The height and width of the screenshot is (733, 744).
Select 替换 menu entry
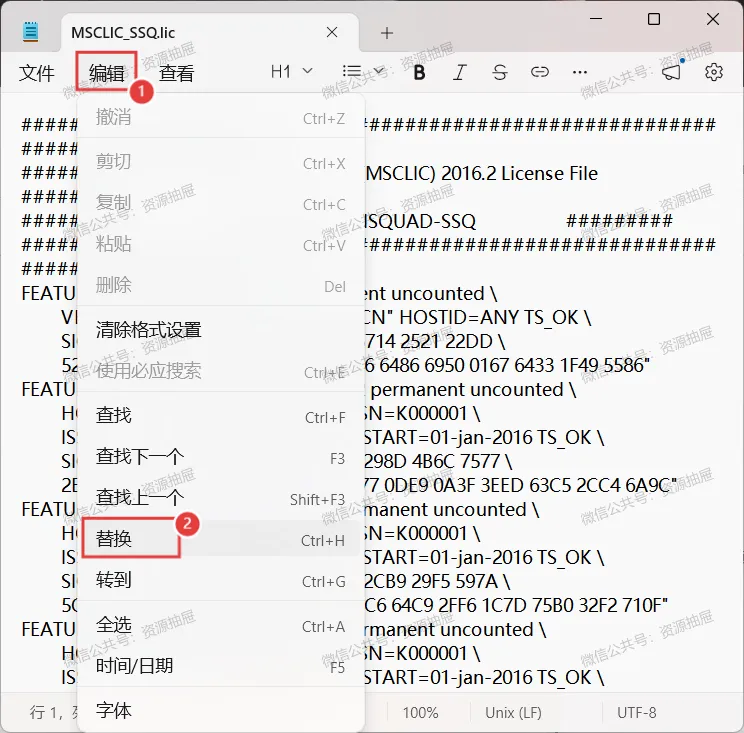point(221,539)
